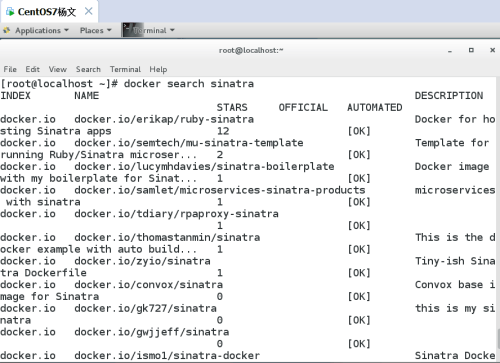The width and height of the screenshot is (500, 363).
Task: Click docker.io/lucymhdavies/sinatra-boilerplate entry
Action: tap(204, 166)
